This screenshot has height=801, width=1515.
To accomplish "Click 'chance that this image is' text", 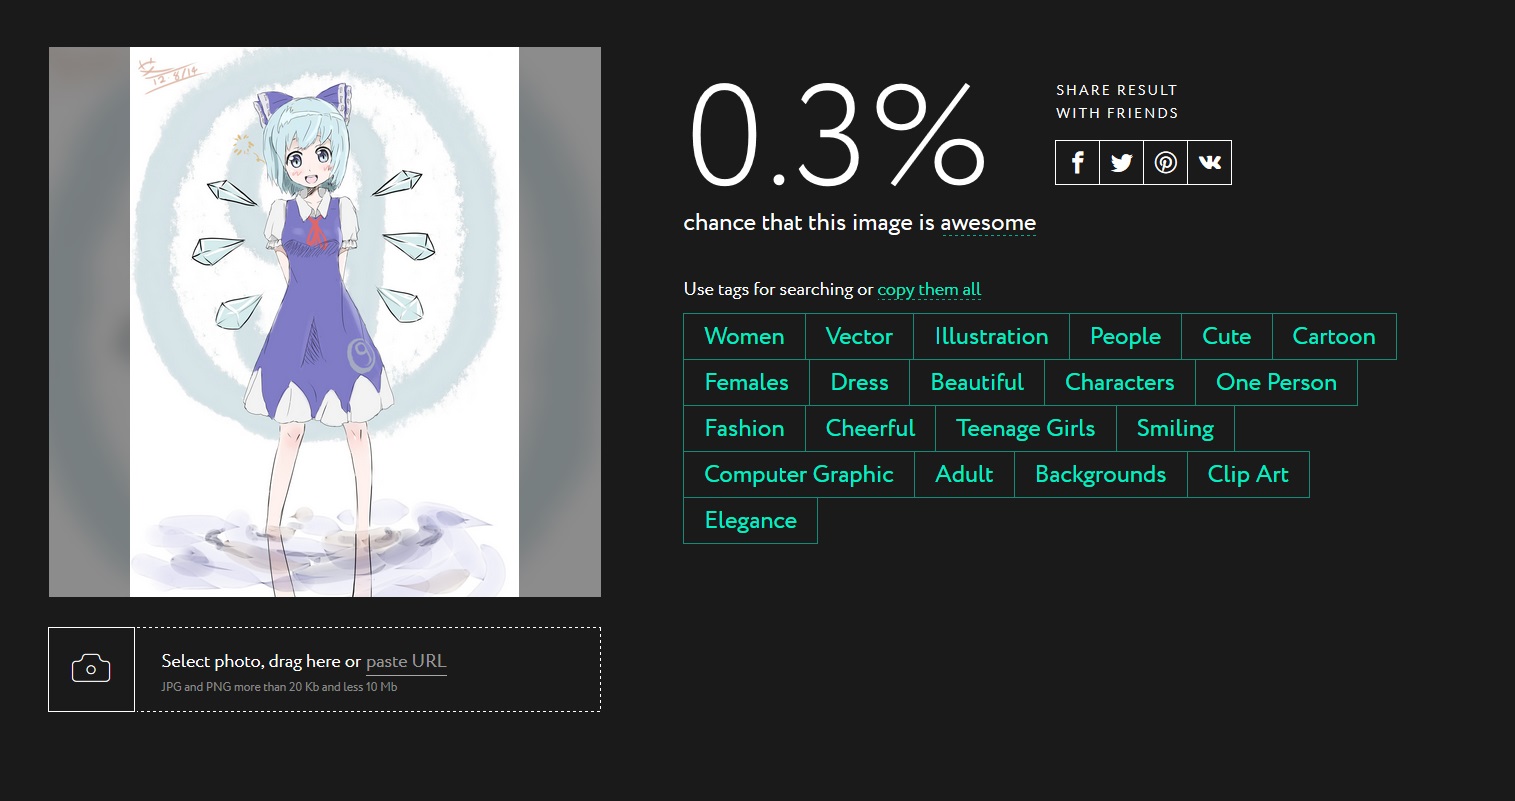I will pyautogui.click(x=809, y=223).
